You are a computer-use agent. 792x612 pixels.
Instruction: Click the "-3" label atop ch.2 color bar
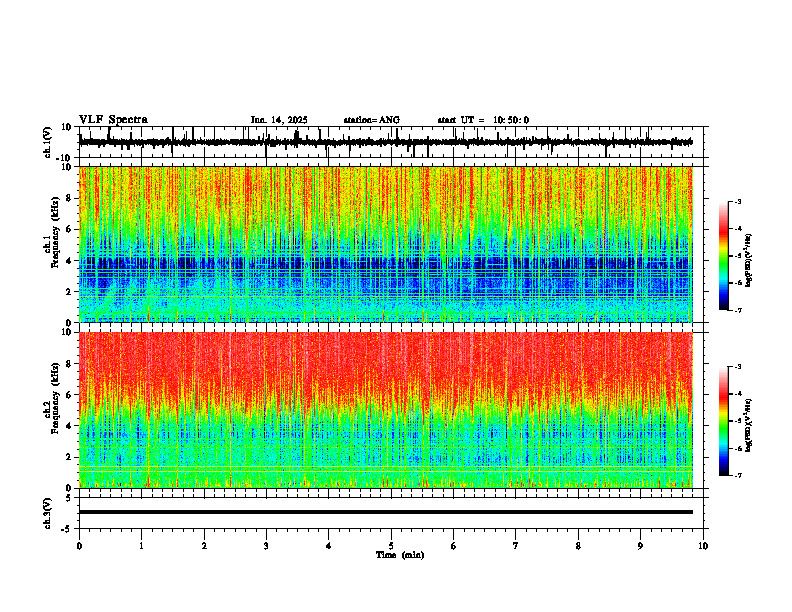pyautogui.click(x=738, y=367)
